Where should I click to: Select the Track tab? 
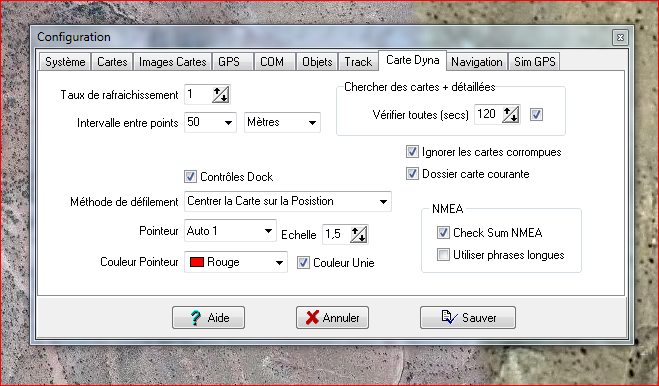click(x=358, y=62)
